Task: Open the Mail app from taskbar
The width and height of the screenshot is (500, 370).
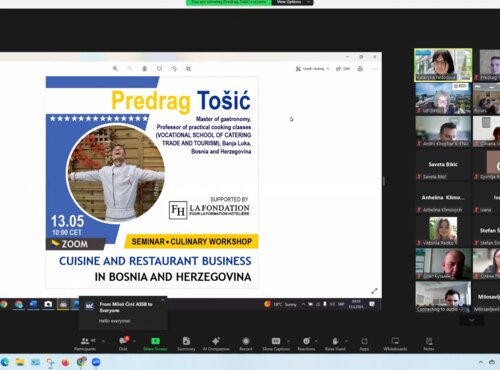Action: pos(35,362)
